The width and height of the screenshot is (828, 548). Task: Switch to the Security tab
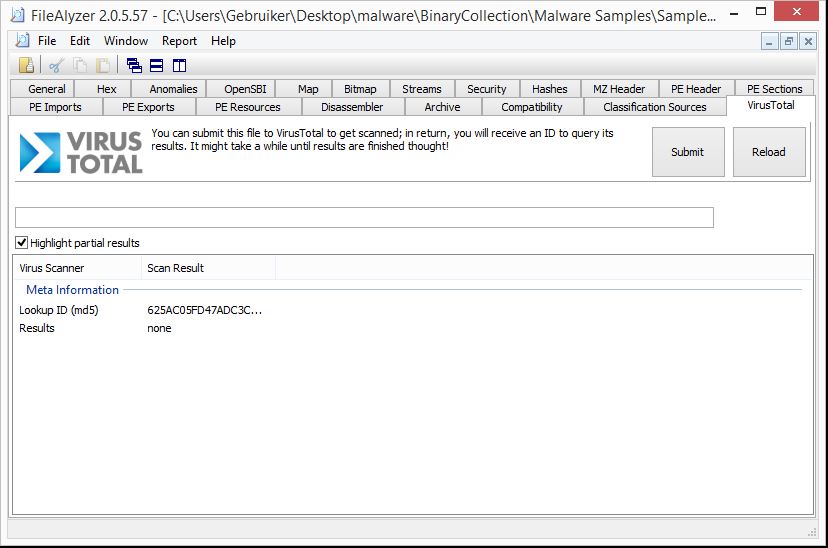(486, 89)
